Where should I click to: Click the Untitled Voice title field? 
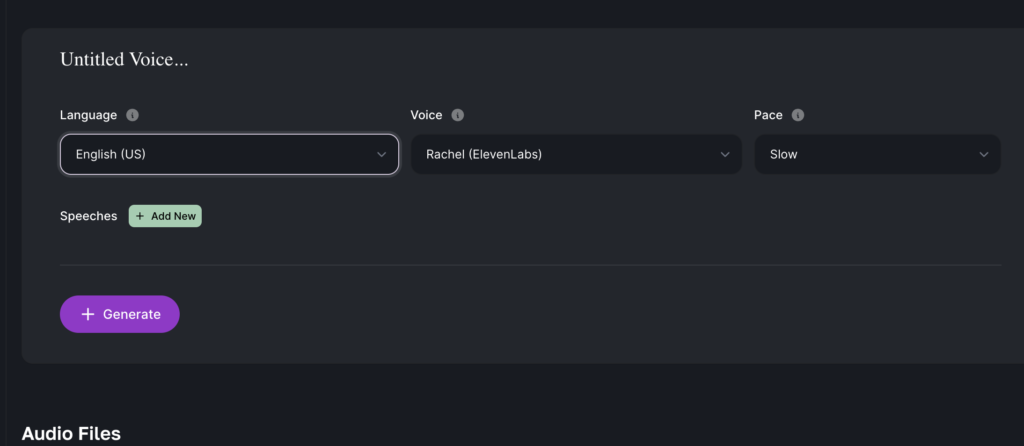pos(125,60)
